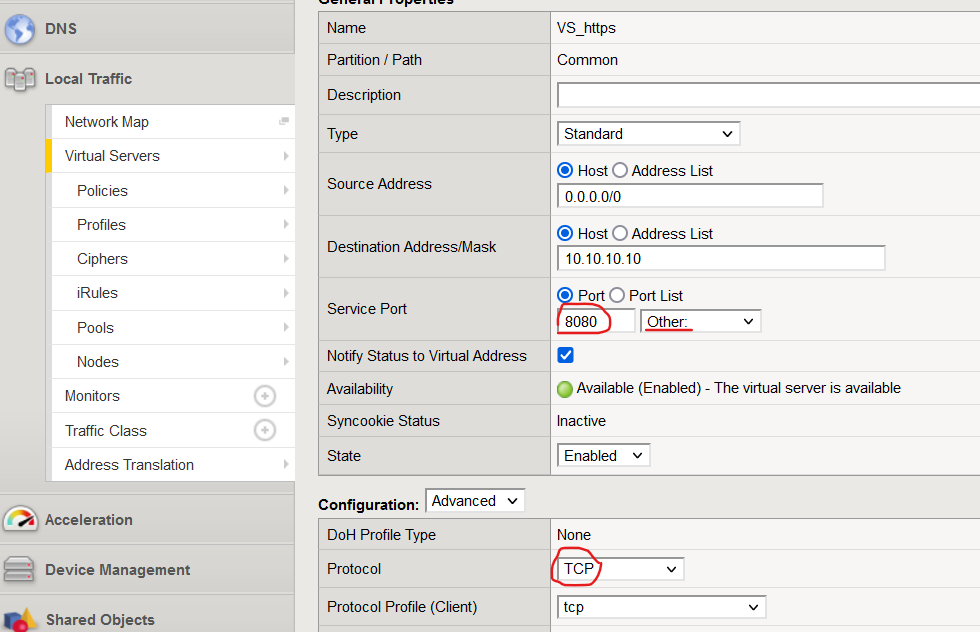Click the Service Port field showing 8080
980x632 pixels.
click(595, 321)
